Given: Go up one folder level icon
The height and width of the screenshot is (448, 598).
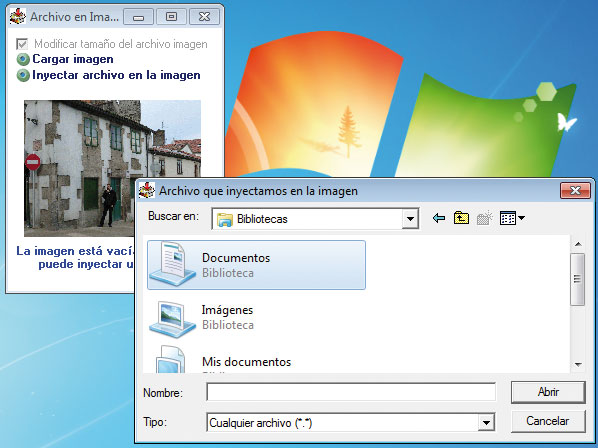Looking at the screenshot, I should [x=461, y=218].
